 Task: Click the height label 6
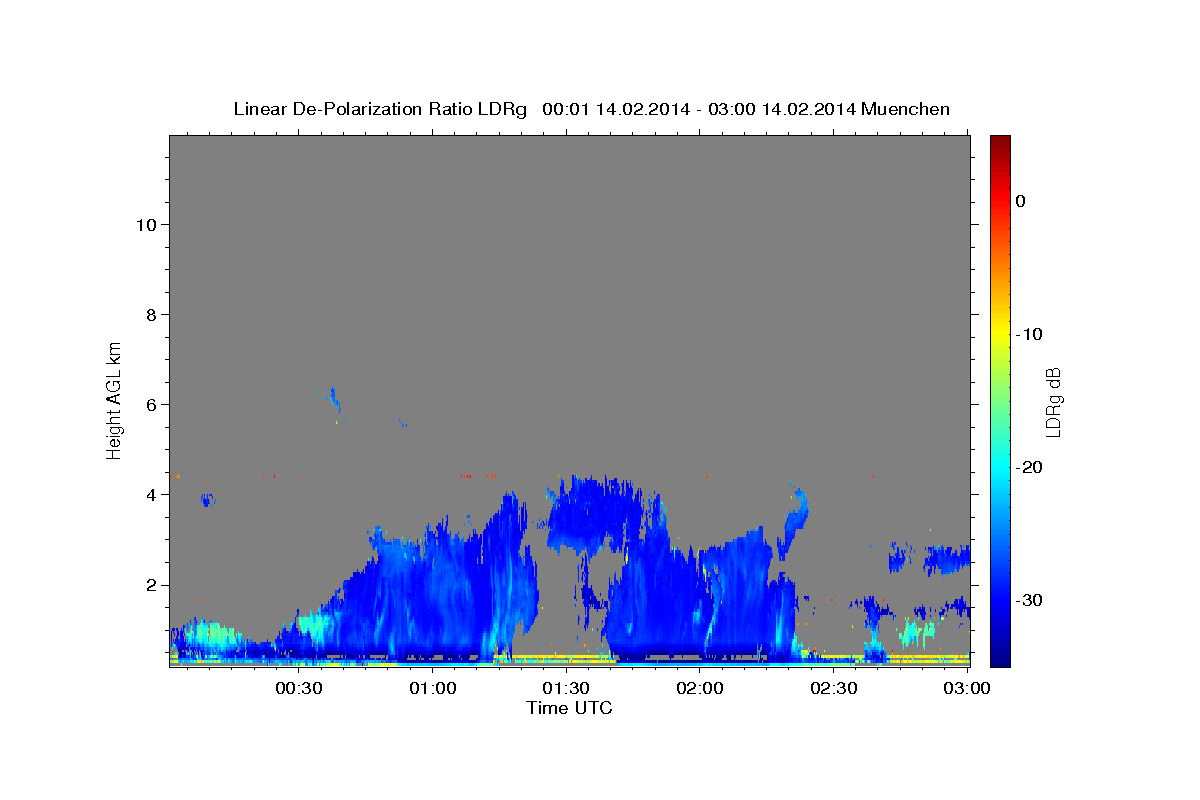tap(151, 404)
